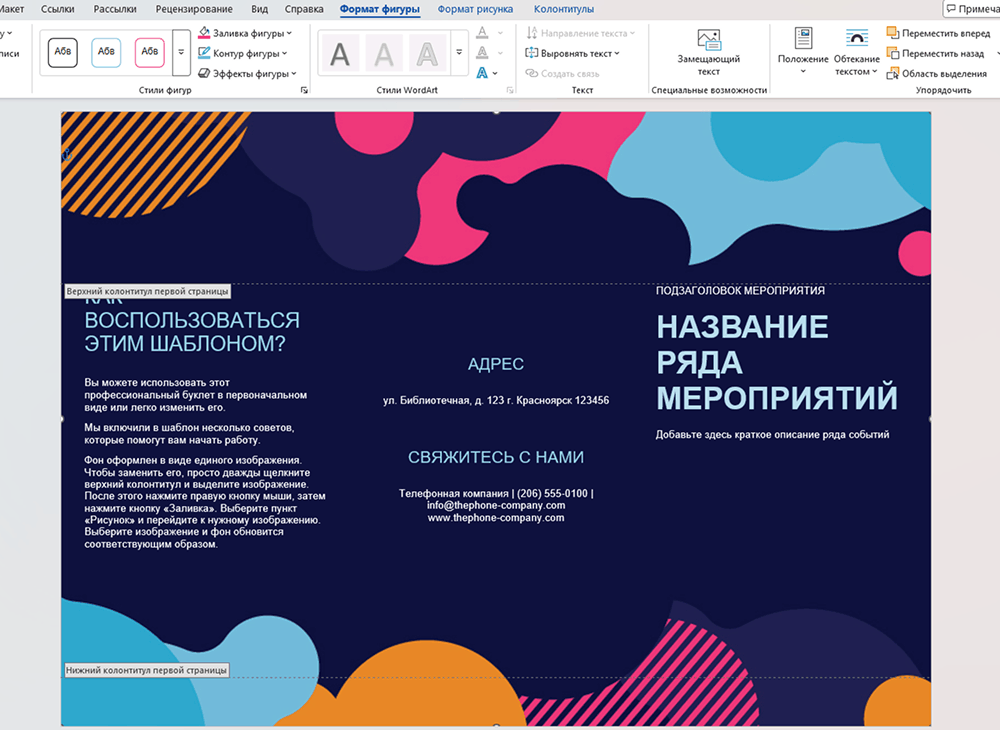Click the heading НАЗВАНИЕ РЯДА МЕРОПРИЯТИЙ
Screen dimensions: 1000x730
tap(777, 362)
